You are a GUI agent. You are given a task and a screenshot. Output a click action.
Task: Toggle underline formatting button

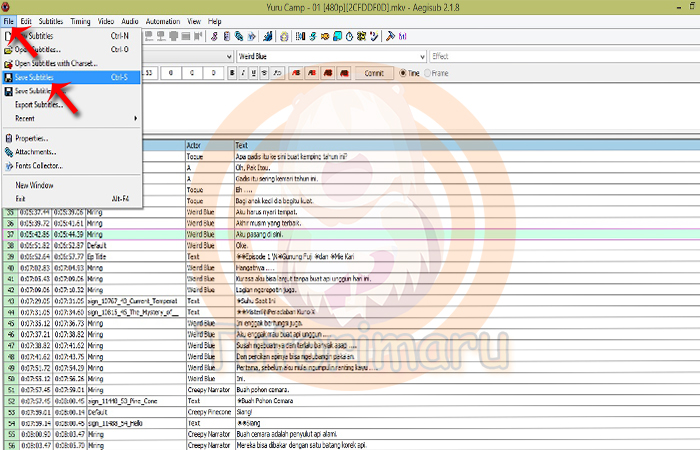point(254,73)
